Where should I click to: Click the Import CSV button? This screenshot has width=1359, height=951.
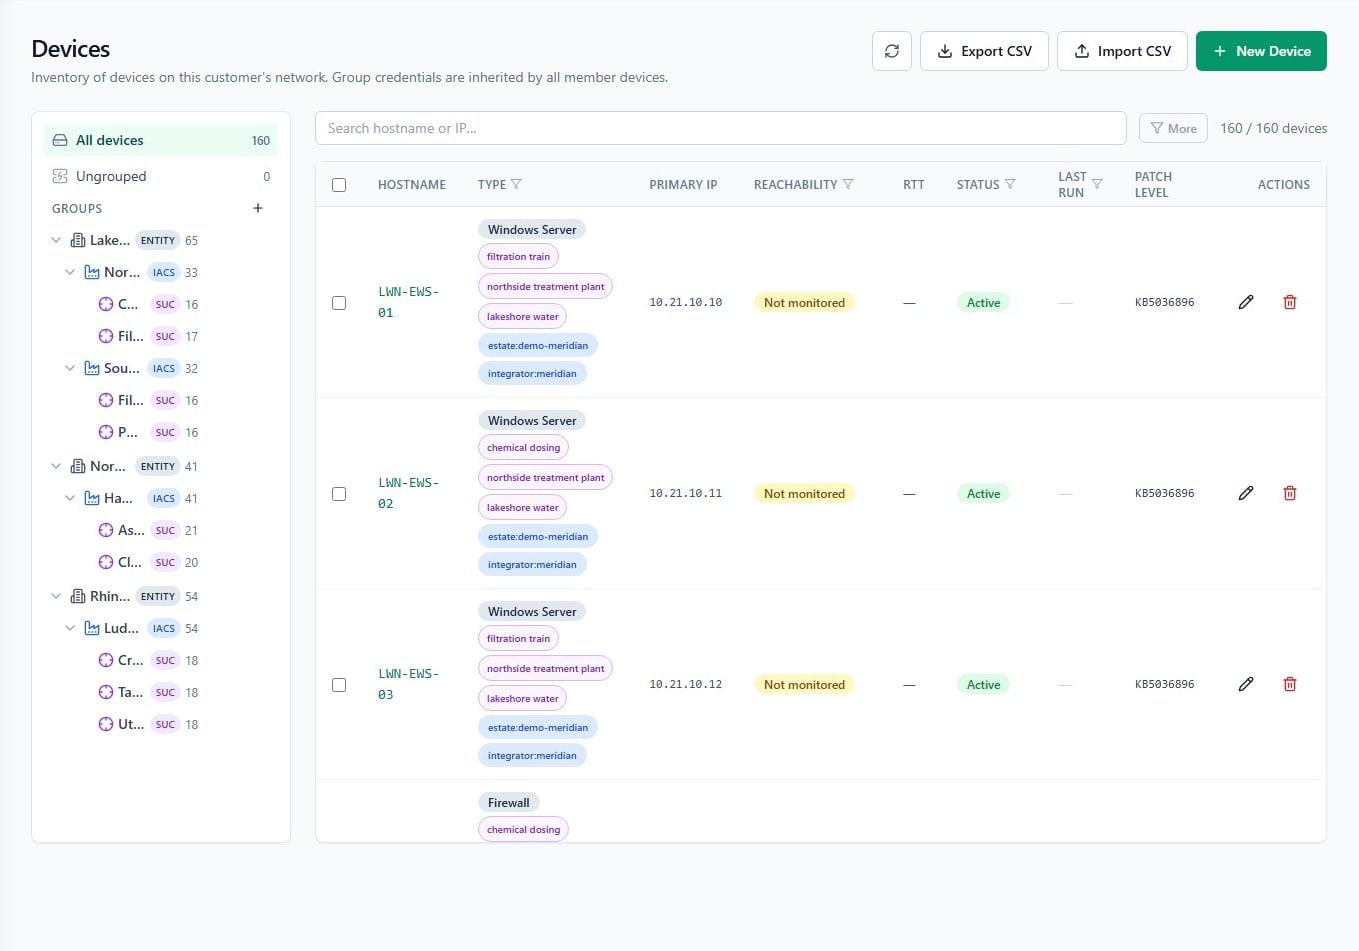(x=1122, y=51)
